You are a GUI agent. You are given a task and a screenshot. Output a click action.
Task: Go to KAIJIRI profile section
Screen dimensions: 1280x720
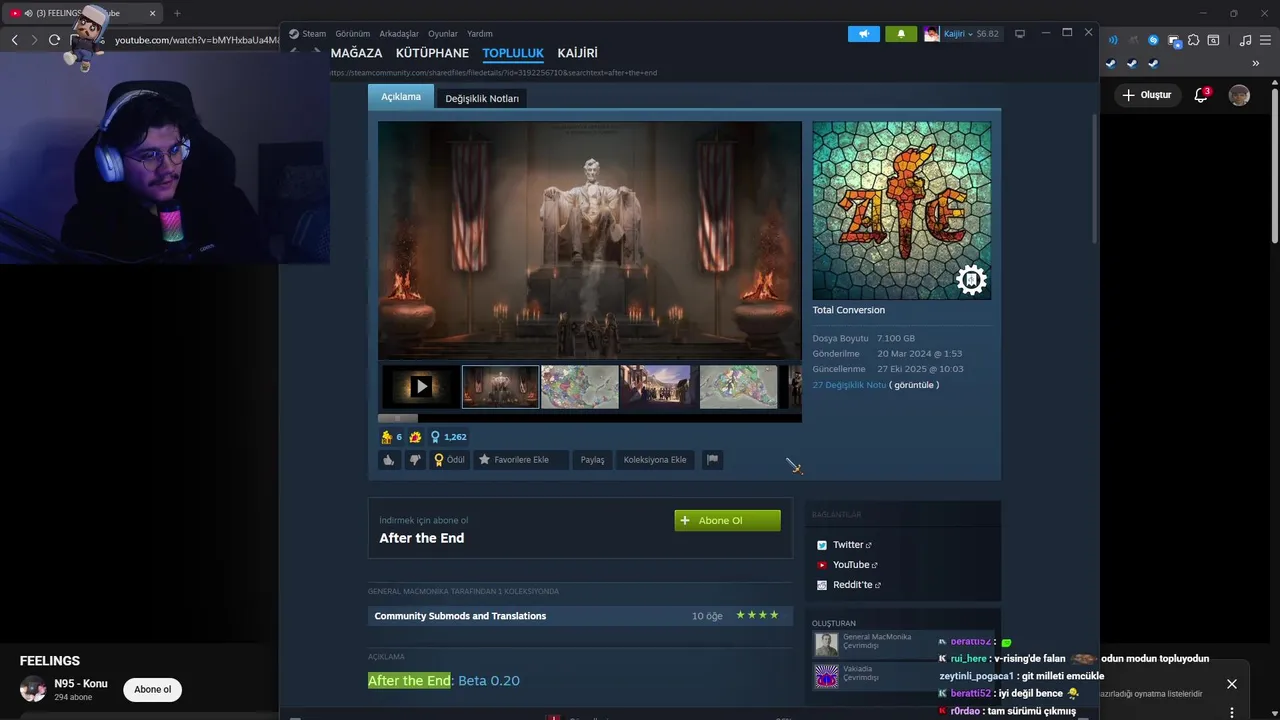577,53
